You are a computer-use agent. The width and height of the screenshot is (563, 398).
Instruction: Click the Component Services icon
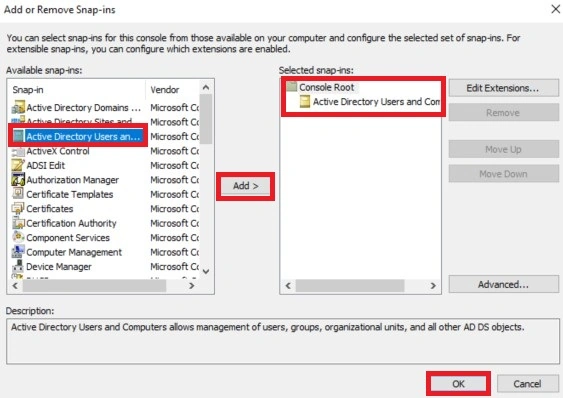click(18, 237)
